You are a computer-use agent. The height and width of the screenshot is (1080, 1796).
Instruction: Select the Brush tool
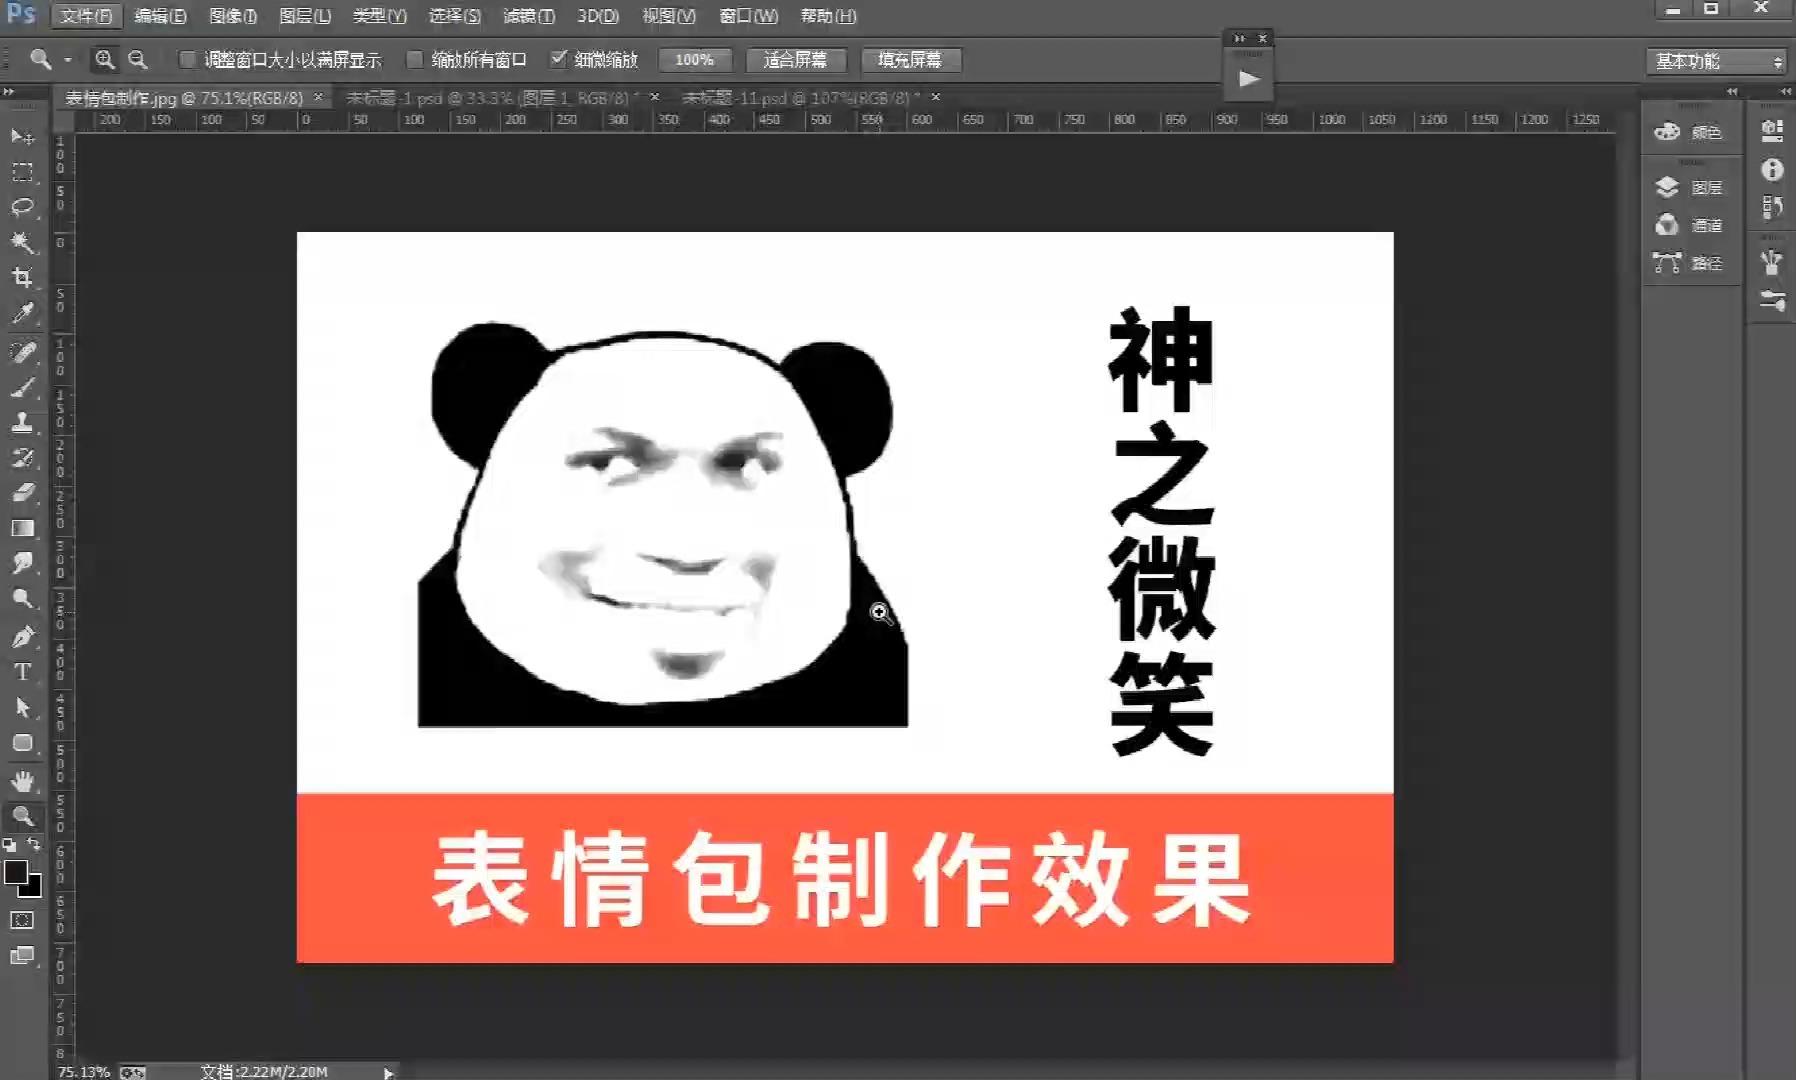(22, 387)
